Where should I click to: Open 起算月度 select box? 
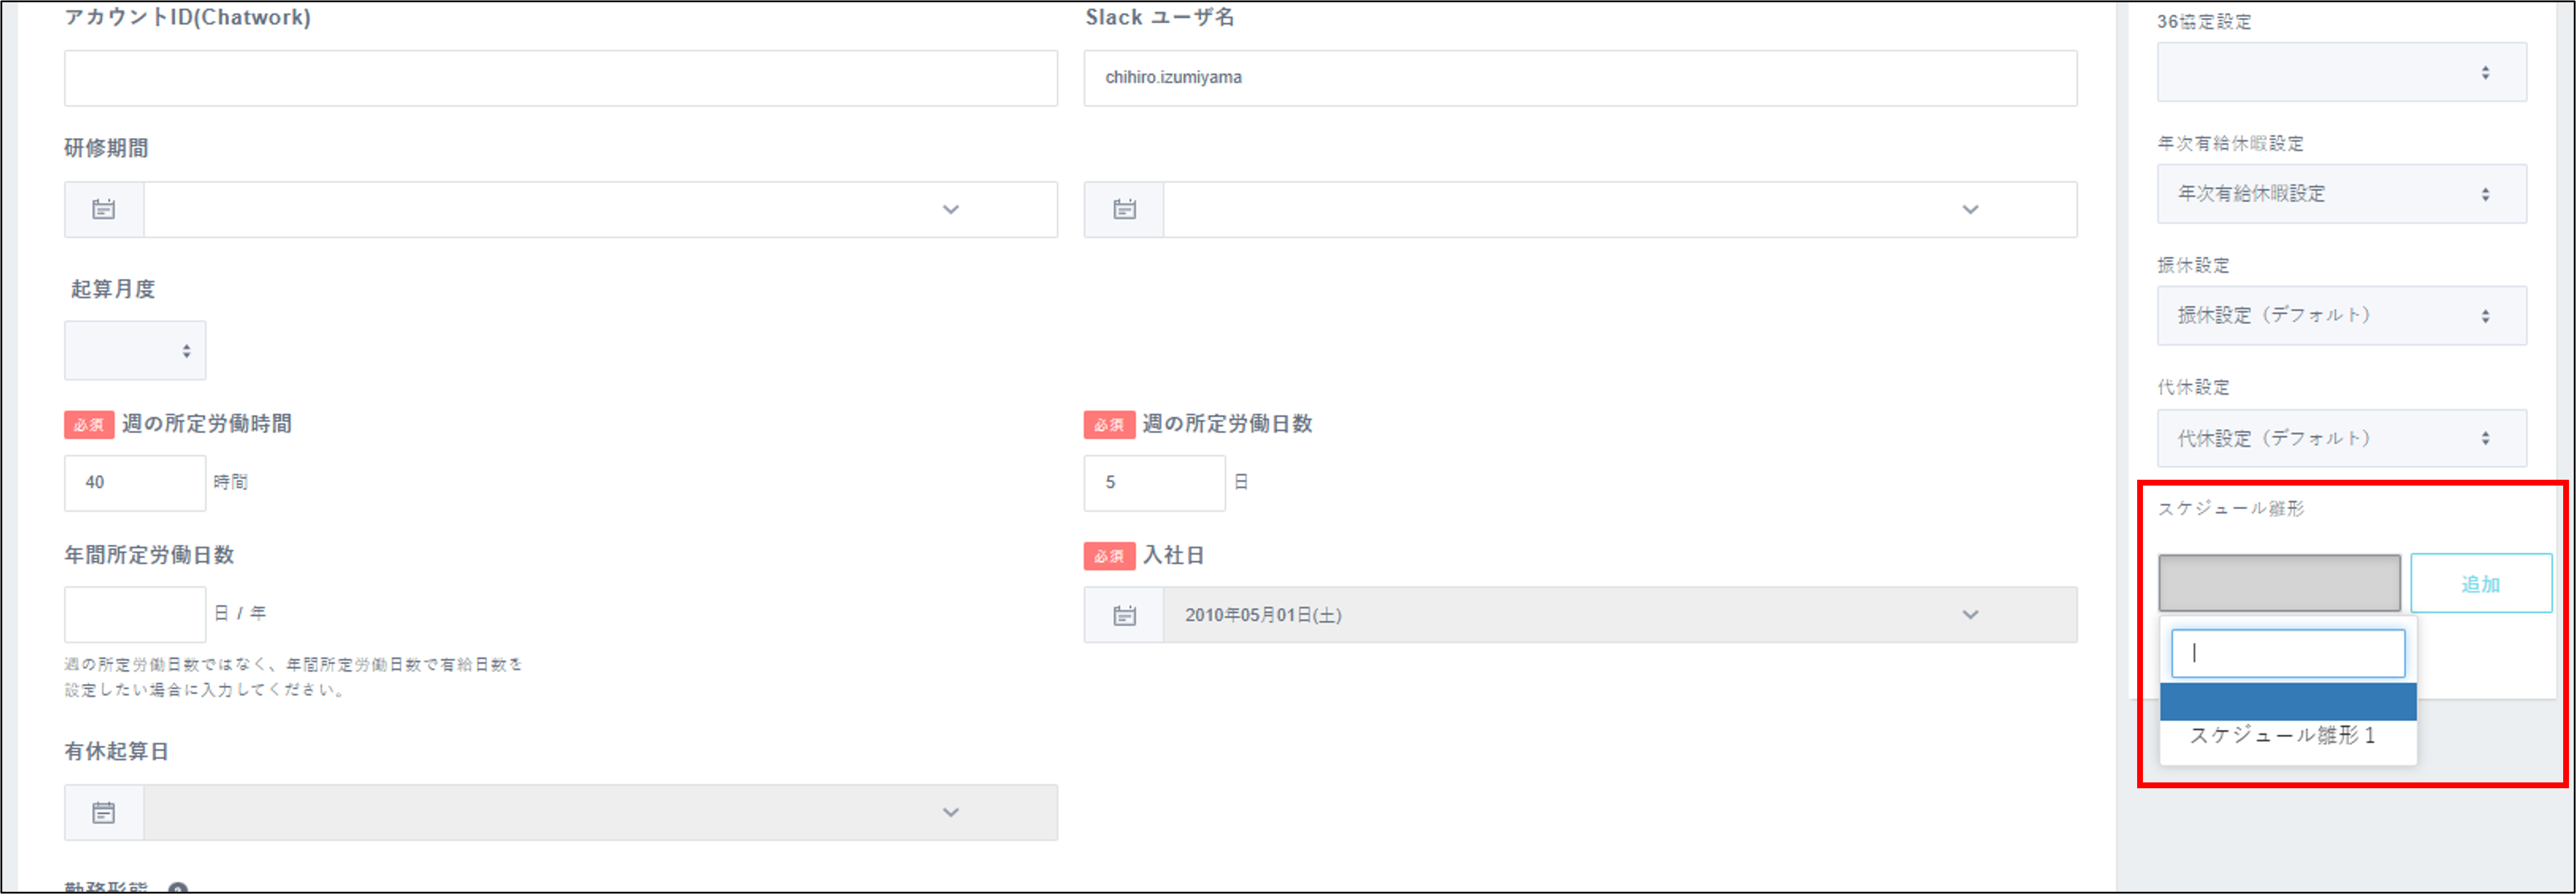click(135, 351)
